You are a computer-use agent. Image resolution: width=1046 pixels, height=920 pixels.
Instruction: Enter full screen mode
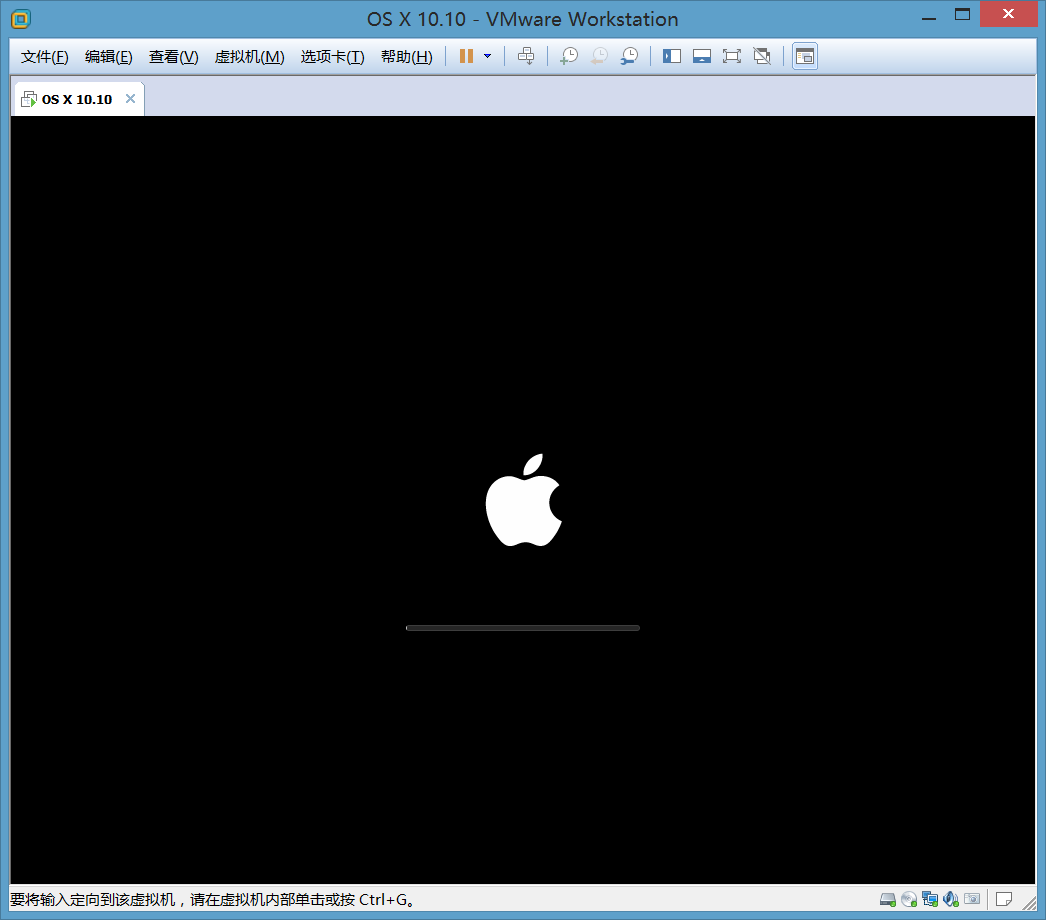[x=732, y=56]
